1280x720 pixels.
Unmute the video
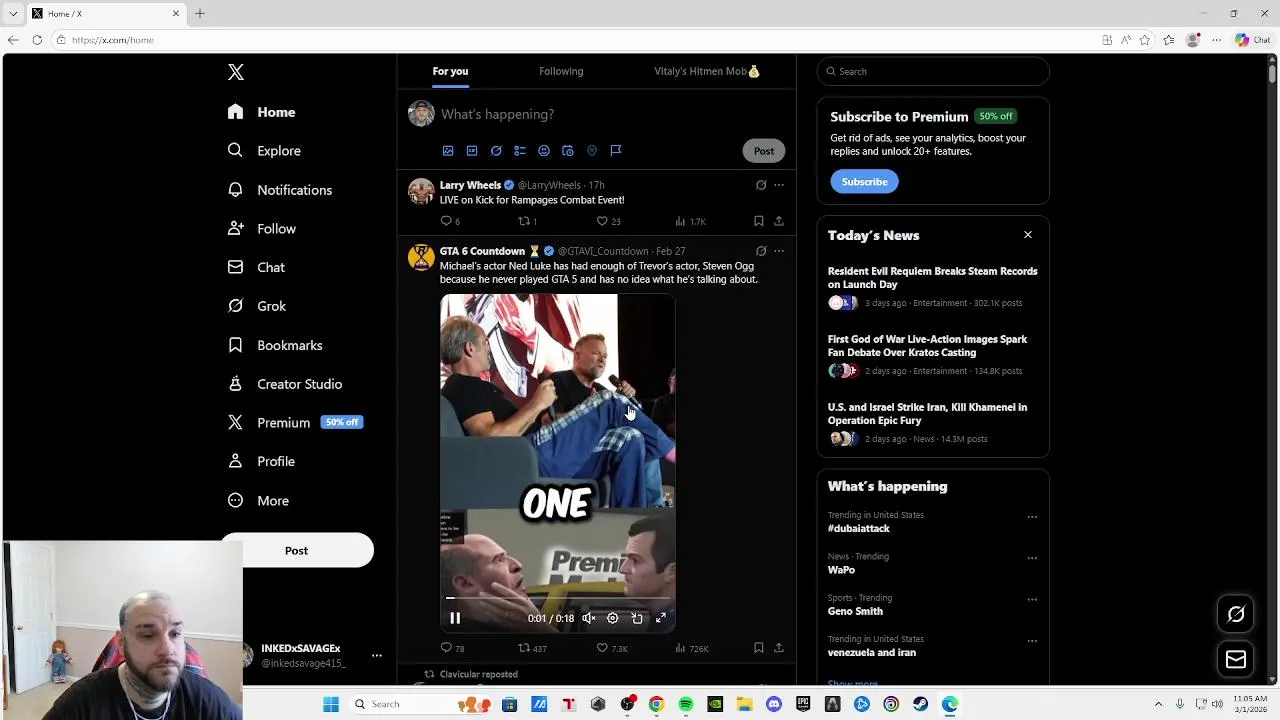click(x=589, y=618)
